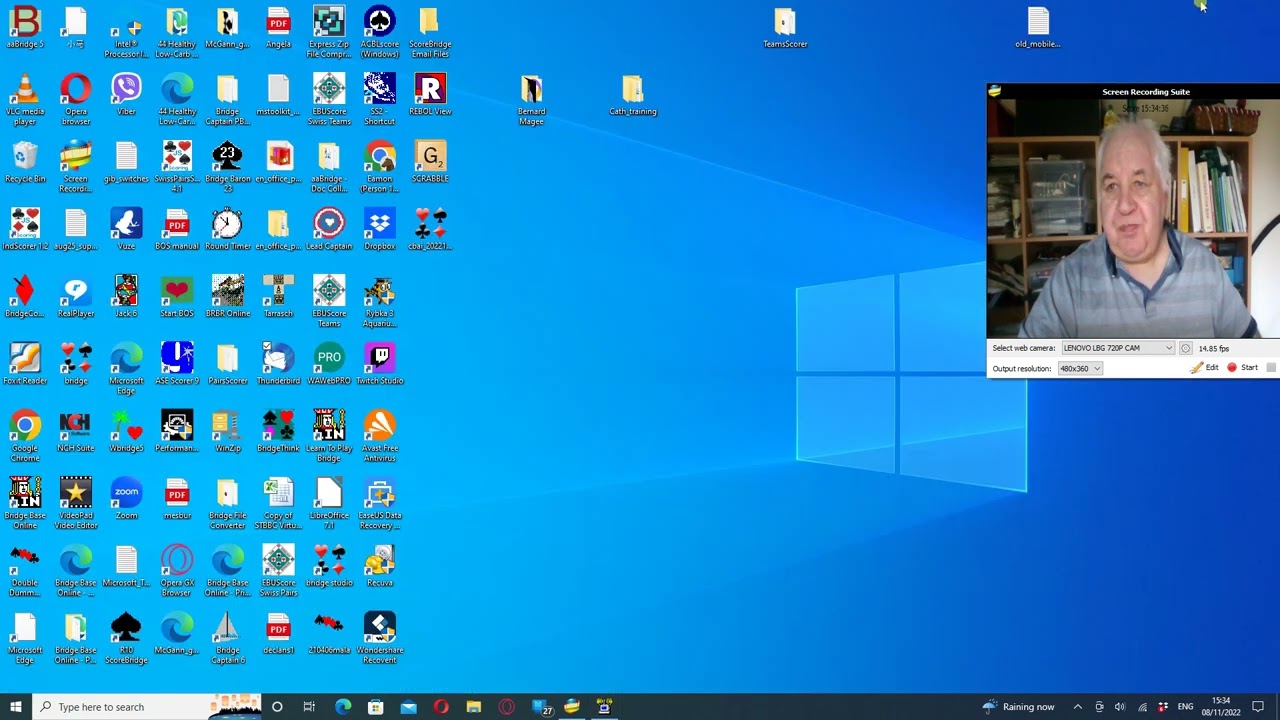Open TeamsScorer folder on desktop
1280x720 pixels.
(x=785, y=27)
